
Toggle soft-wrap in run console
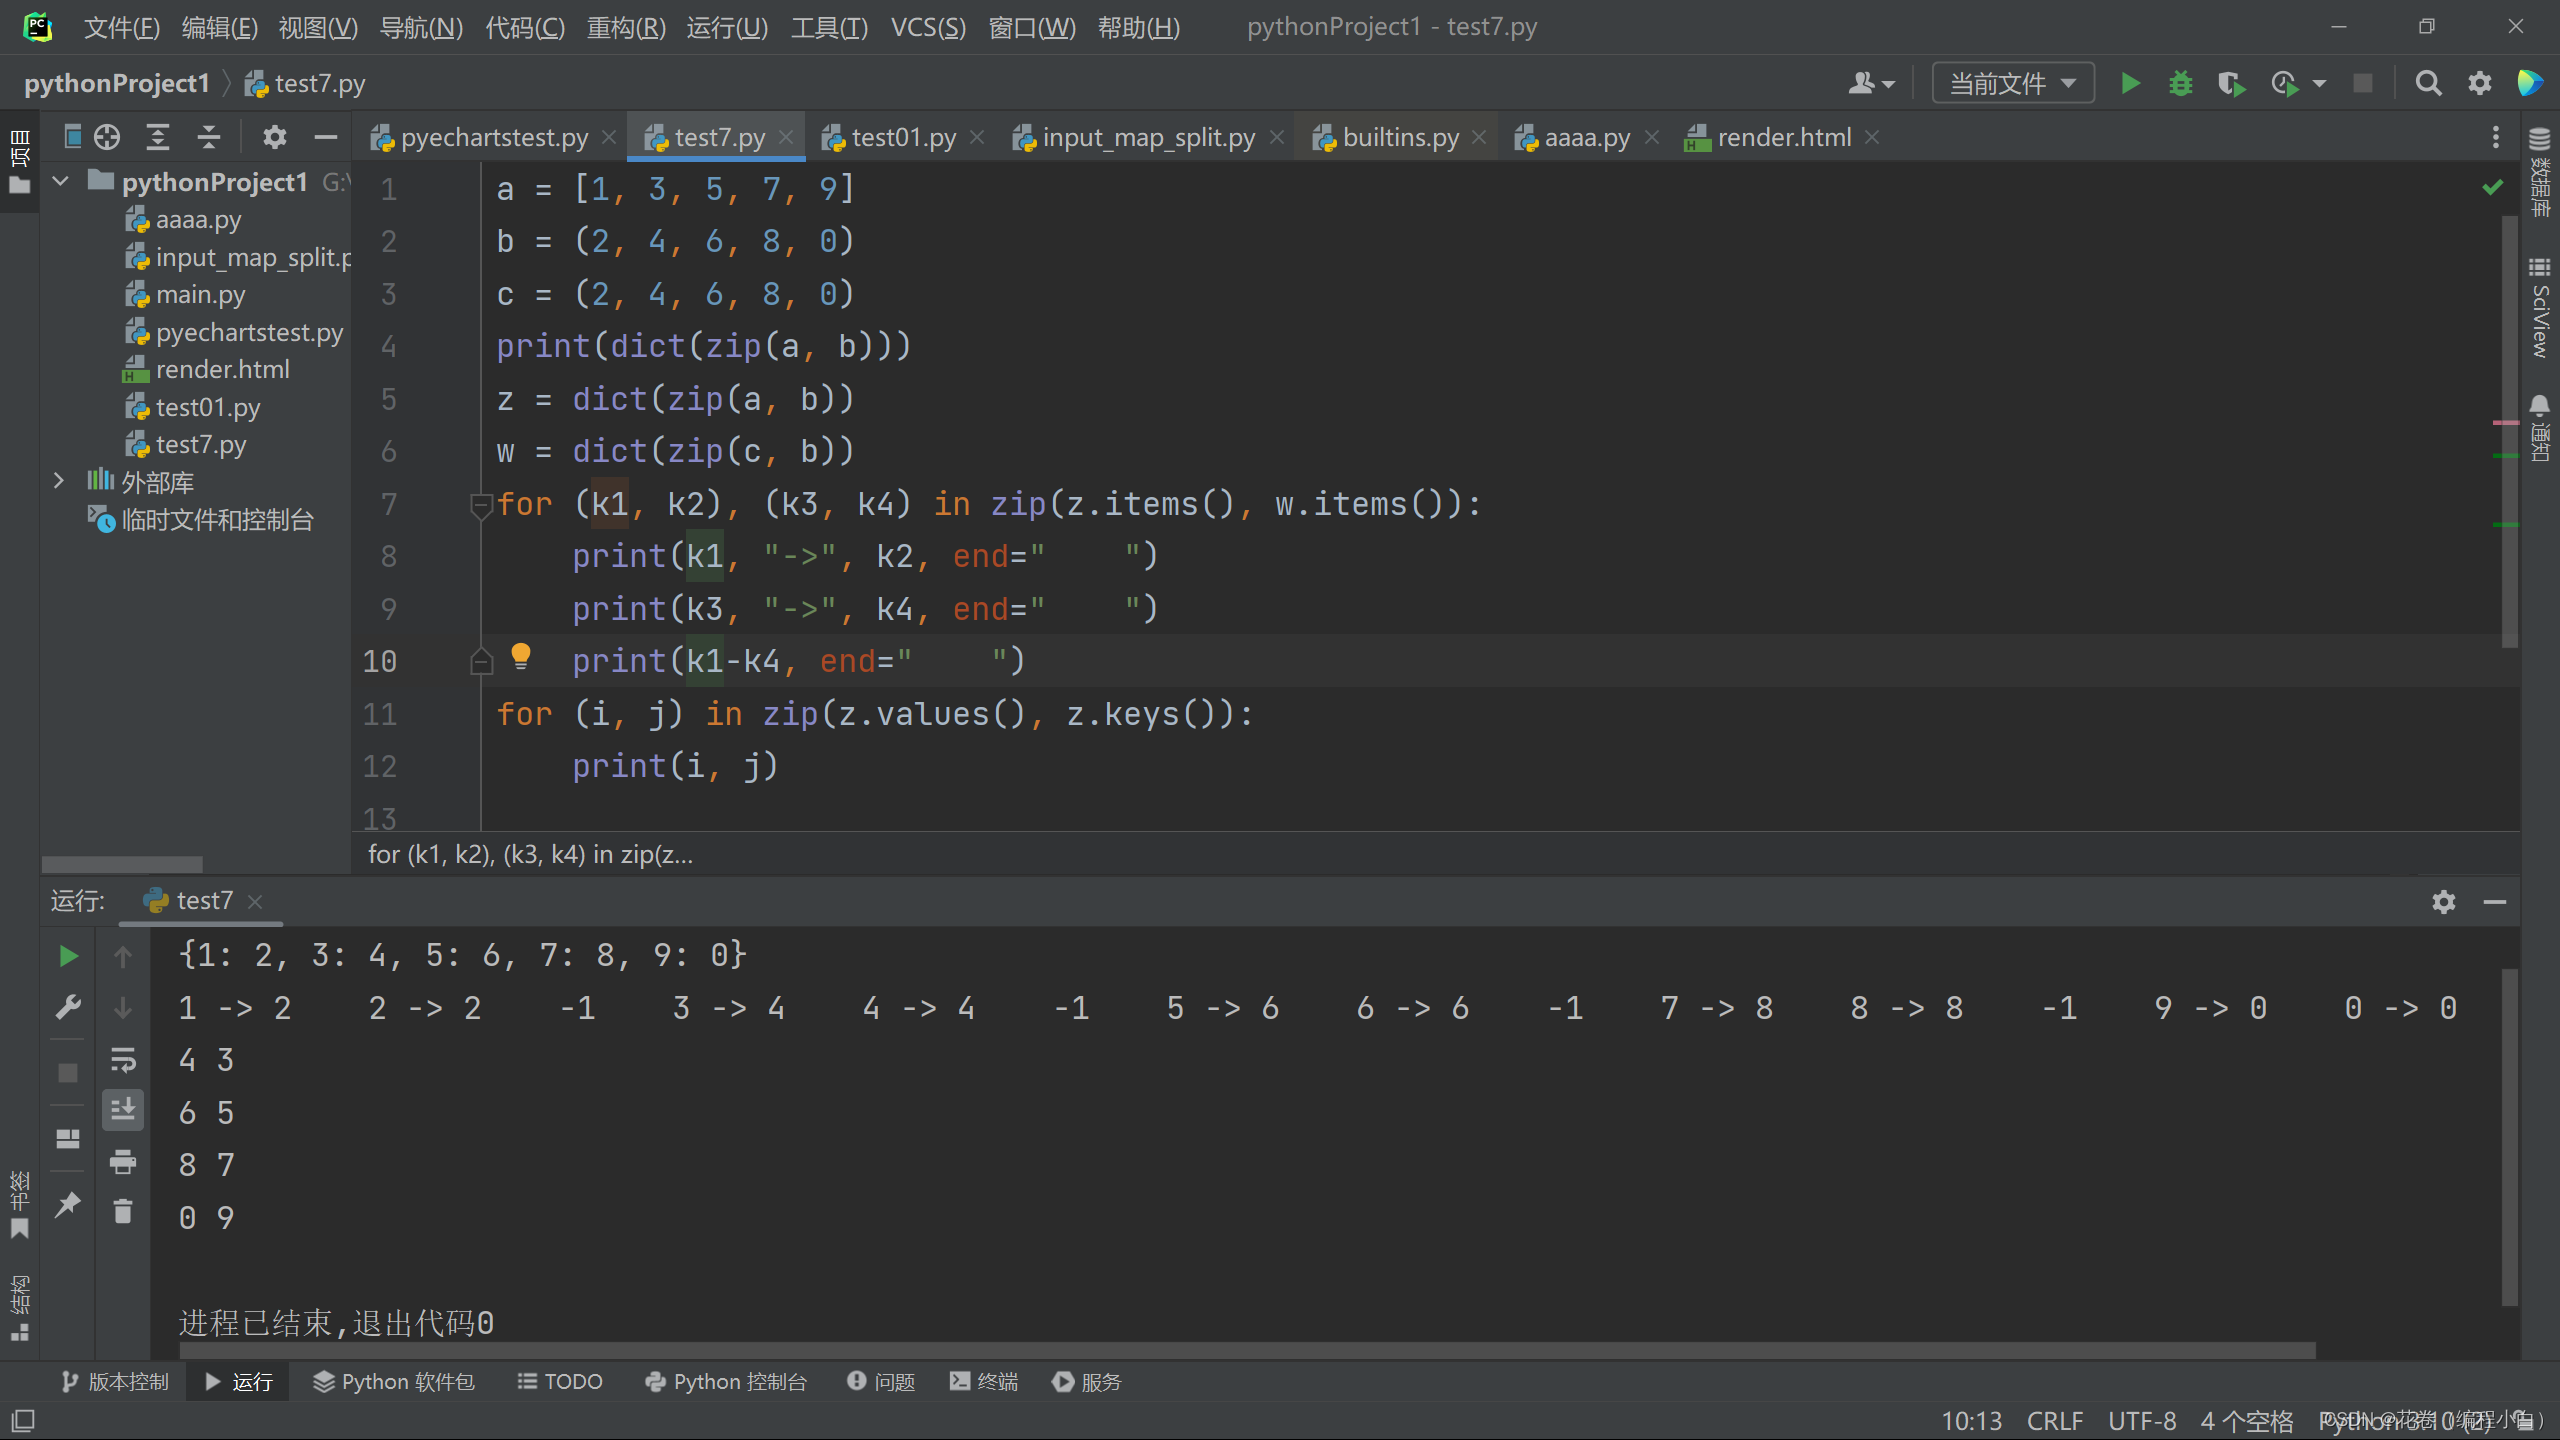pos(123,1059)
